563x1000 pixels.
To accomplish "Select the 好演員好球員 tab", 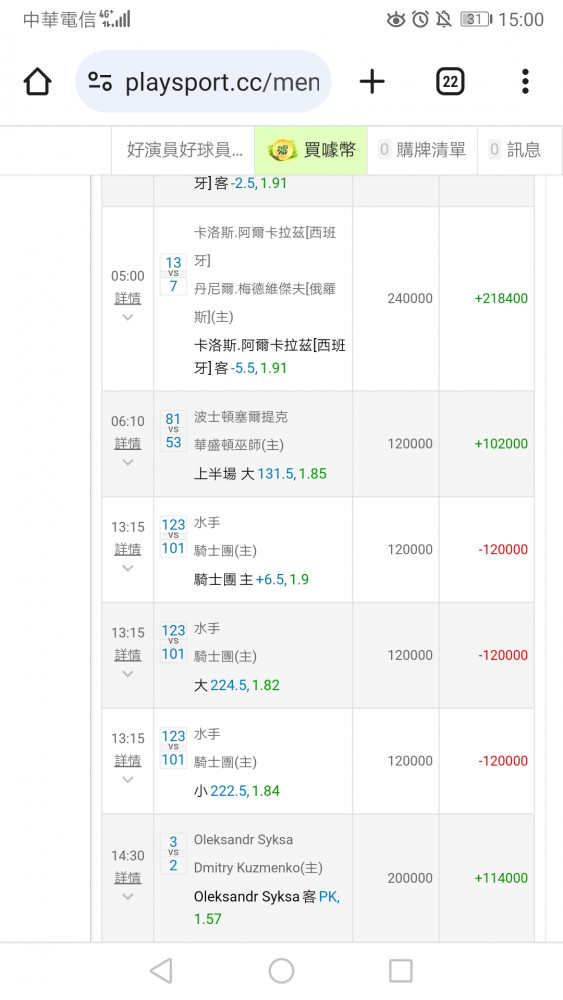I will (184, 150).
